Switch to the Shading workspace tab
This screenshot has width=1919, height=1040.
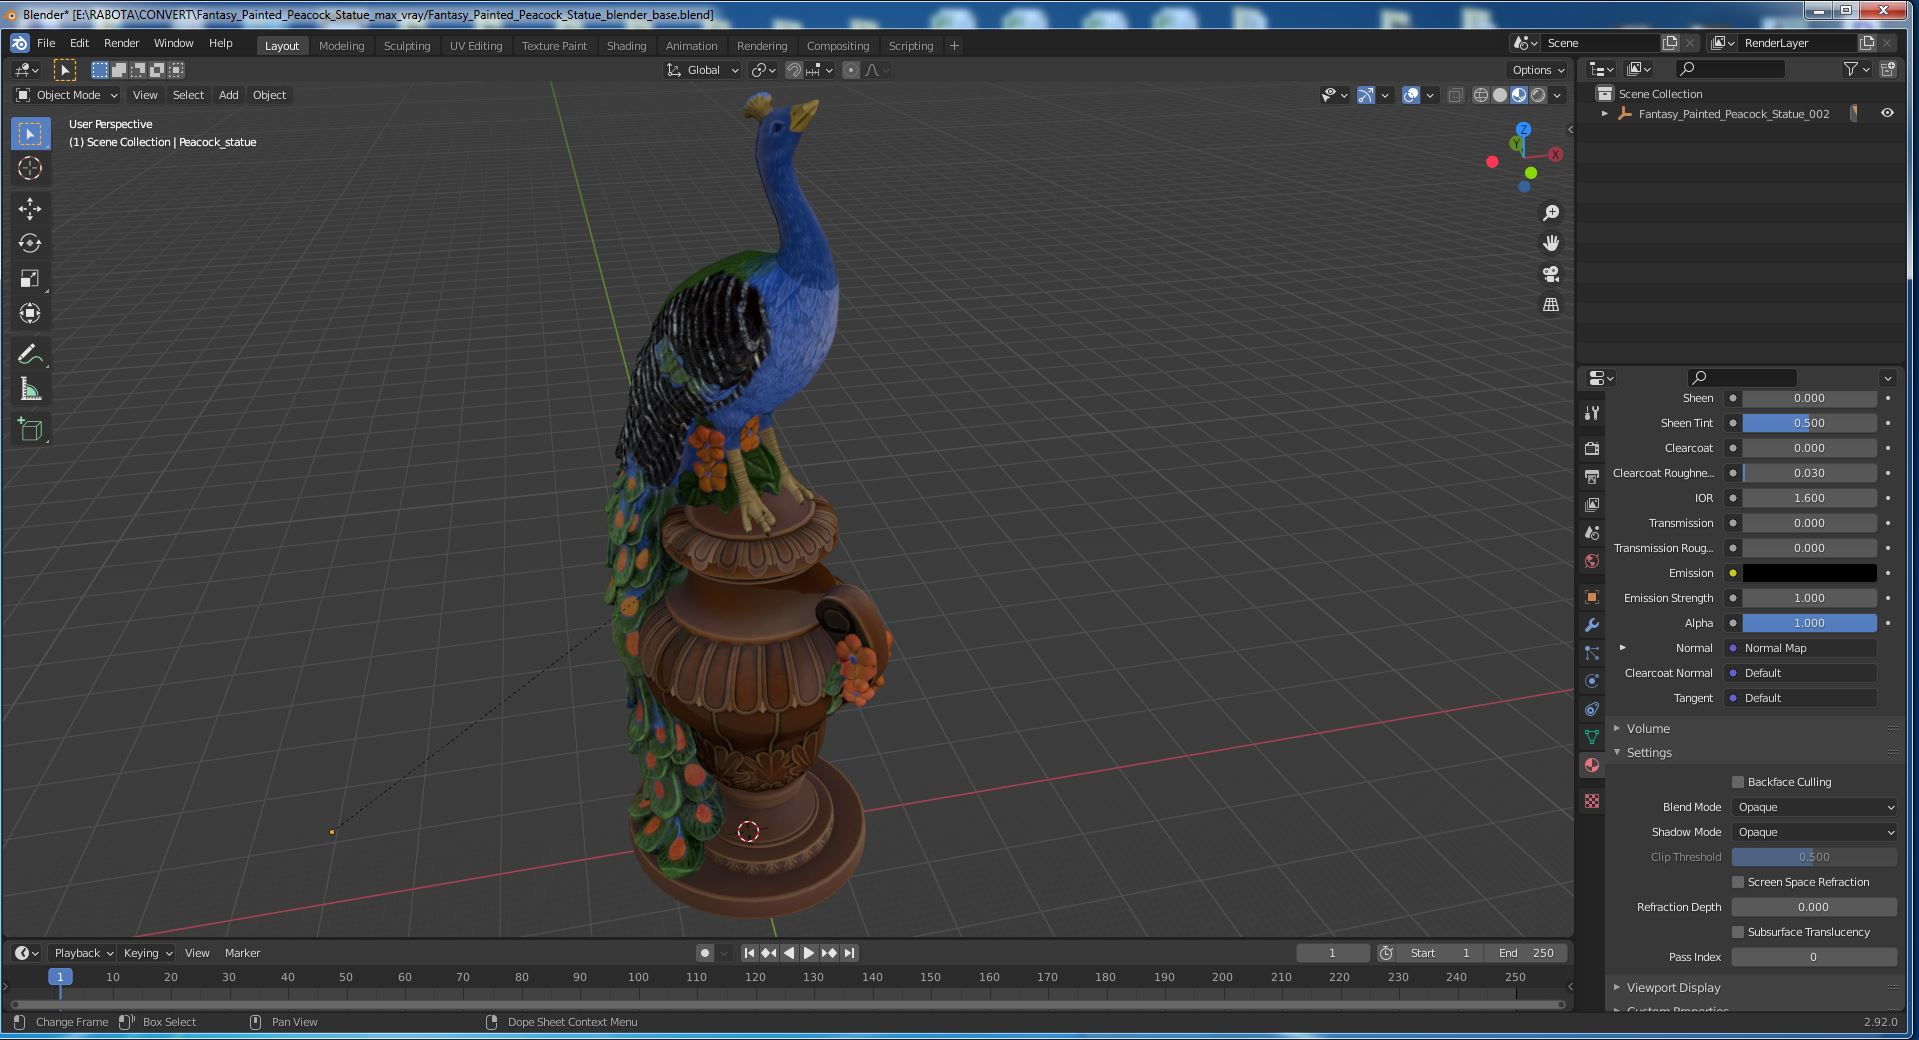pos(626,46)
